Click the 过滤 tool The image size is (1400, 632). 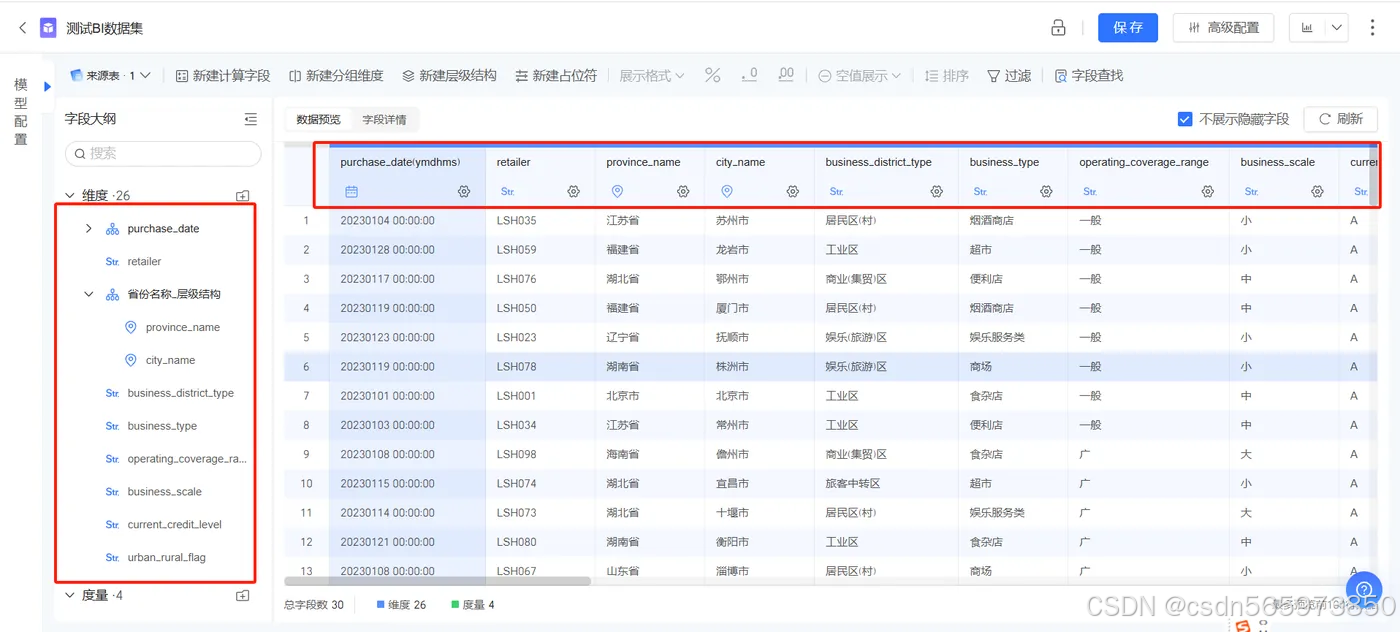(1009, 76)
